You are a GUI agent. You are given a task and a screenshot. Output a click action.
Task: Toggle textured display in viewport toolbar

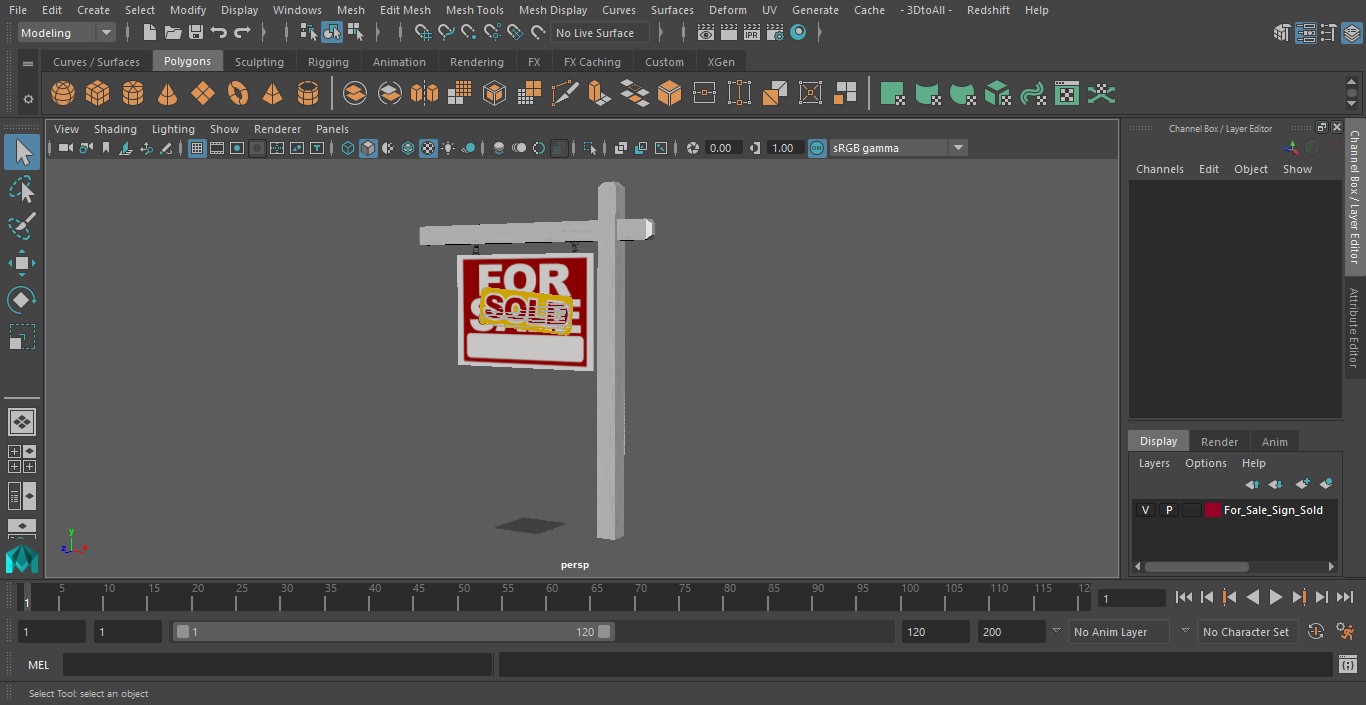(428, 148)
